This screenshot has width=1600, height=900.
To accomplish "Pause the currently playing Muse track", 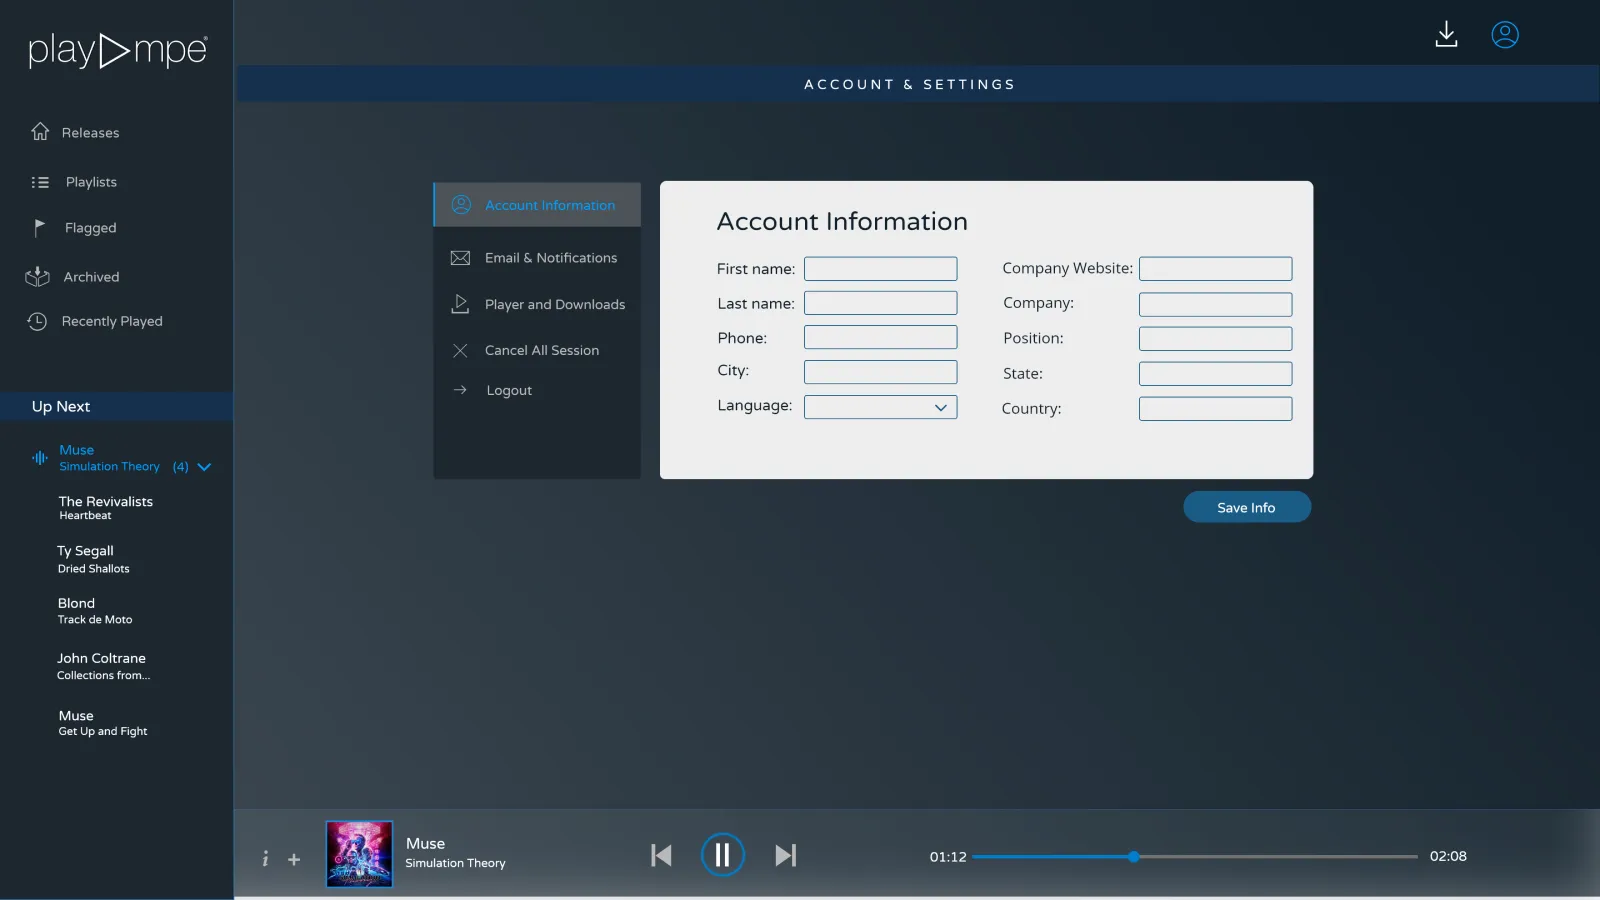I will [723, 855].
